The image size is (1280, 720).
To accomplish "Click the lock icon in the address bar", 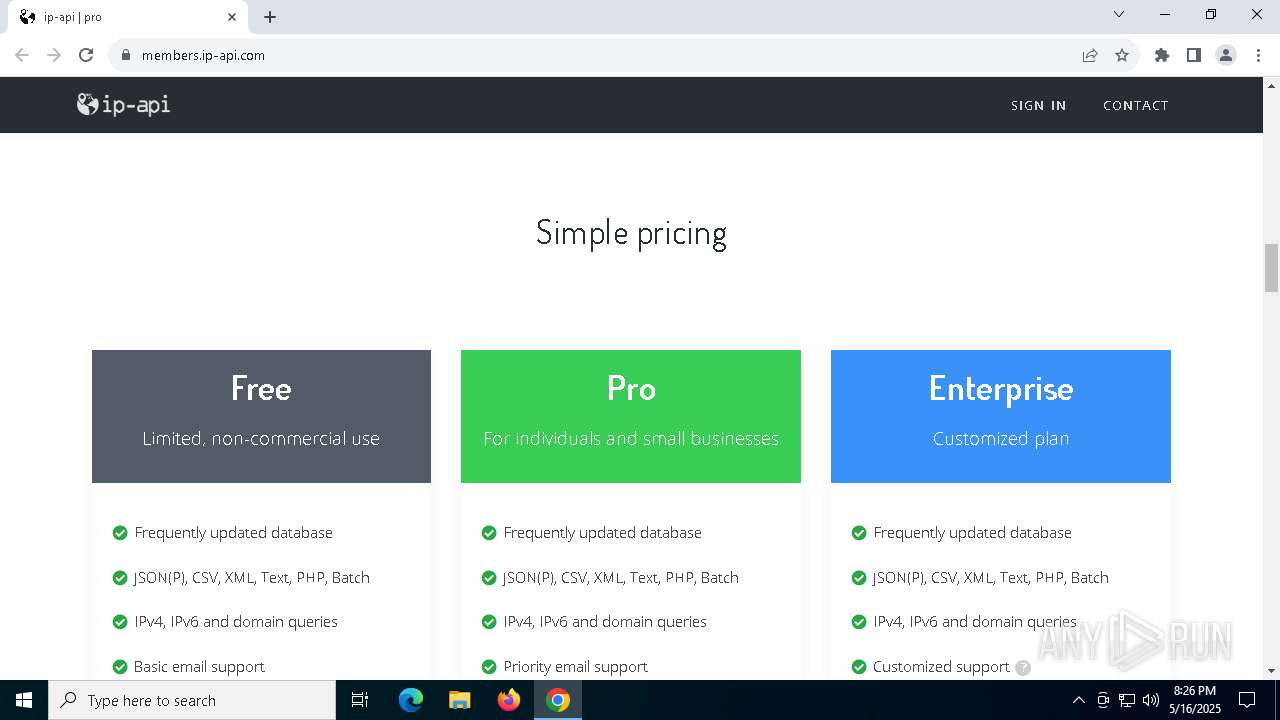I will tap(126, 55).
